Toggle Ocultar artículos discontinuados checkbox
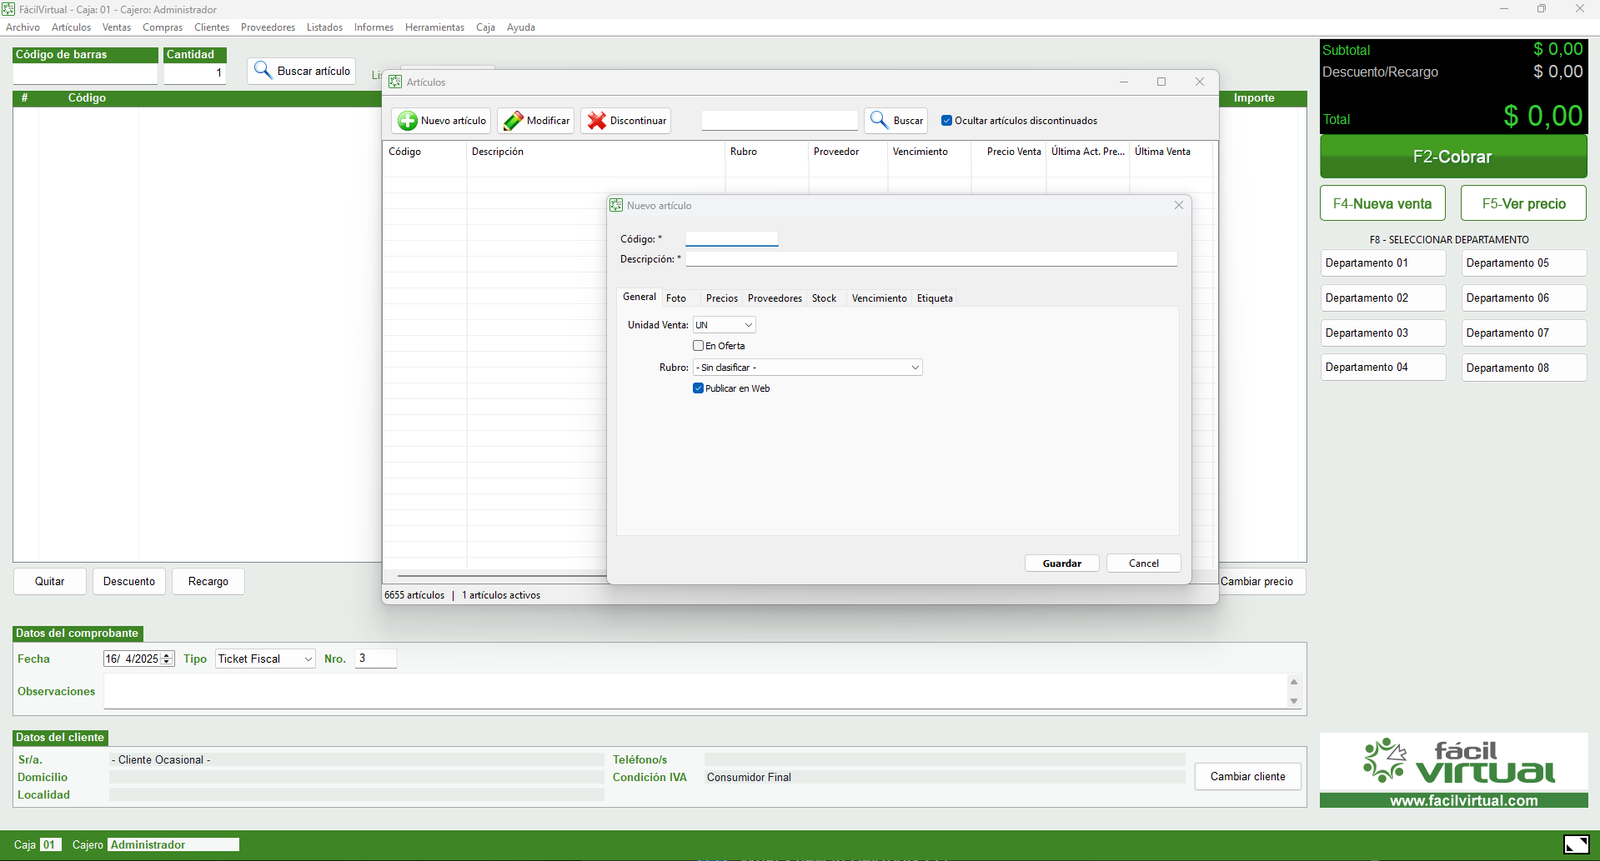 [947, 121]
